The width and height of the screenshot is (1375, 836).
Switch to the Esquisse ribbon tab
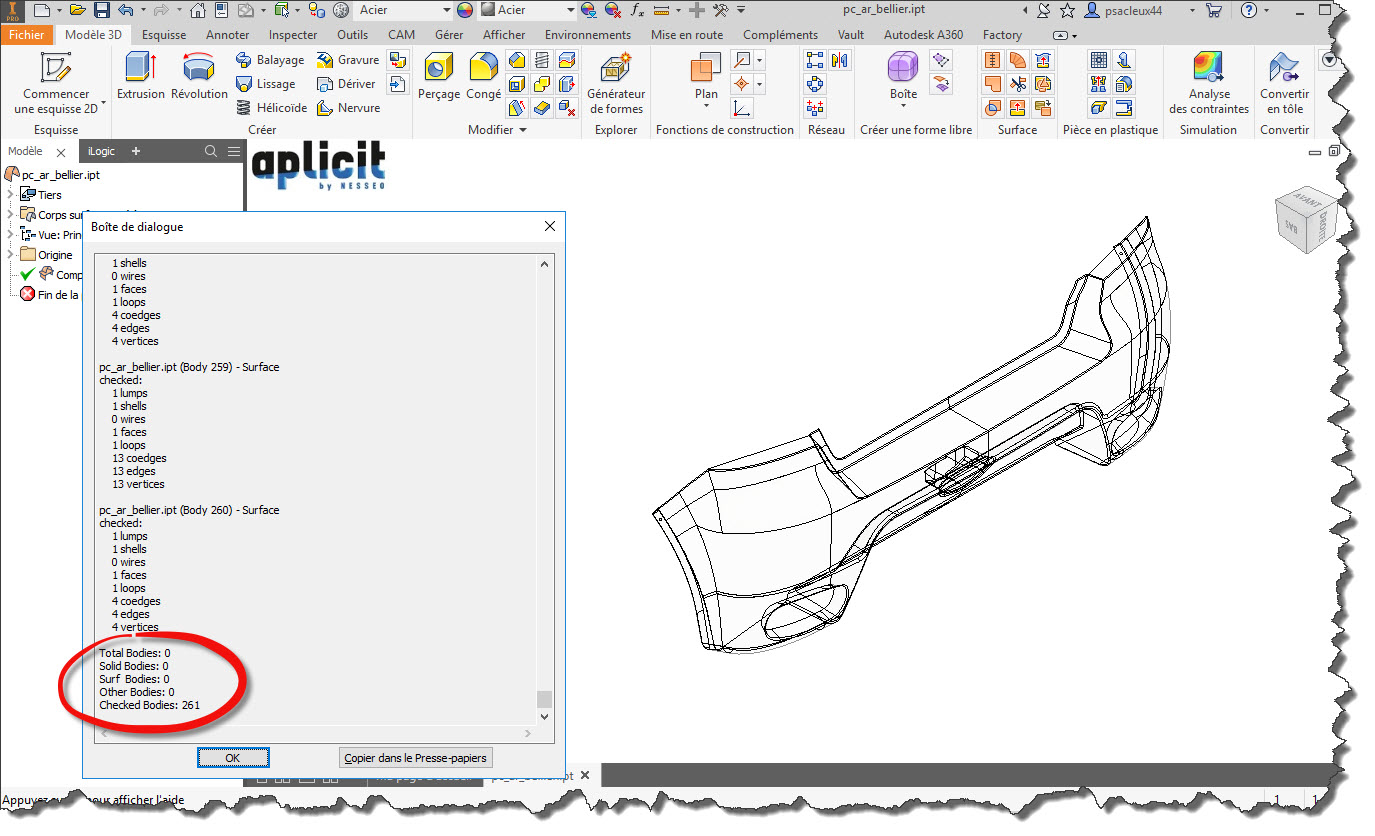coord(163,35)
